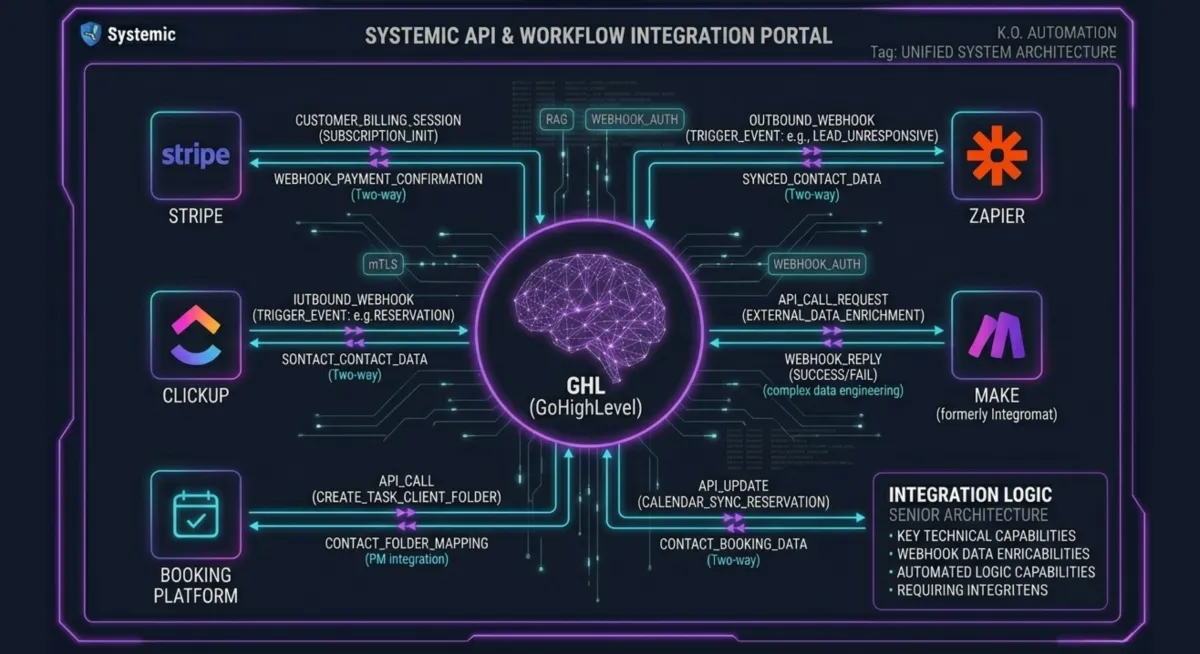Click SENIOR ARCHITECTURE subtitle

pyautogui.click(x=968, y=515)
